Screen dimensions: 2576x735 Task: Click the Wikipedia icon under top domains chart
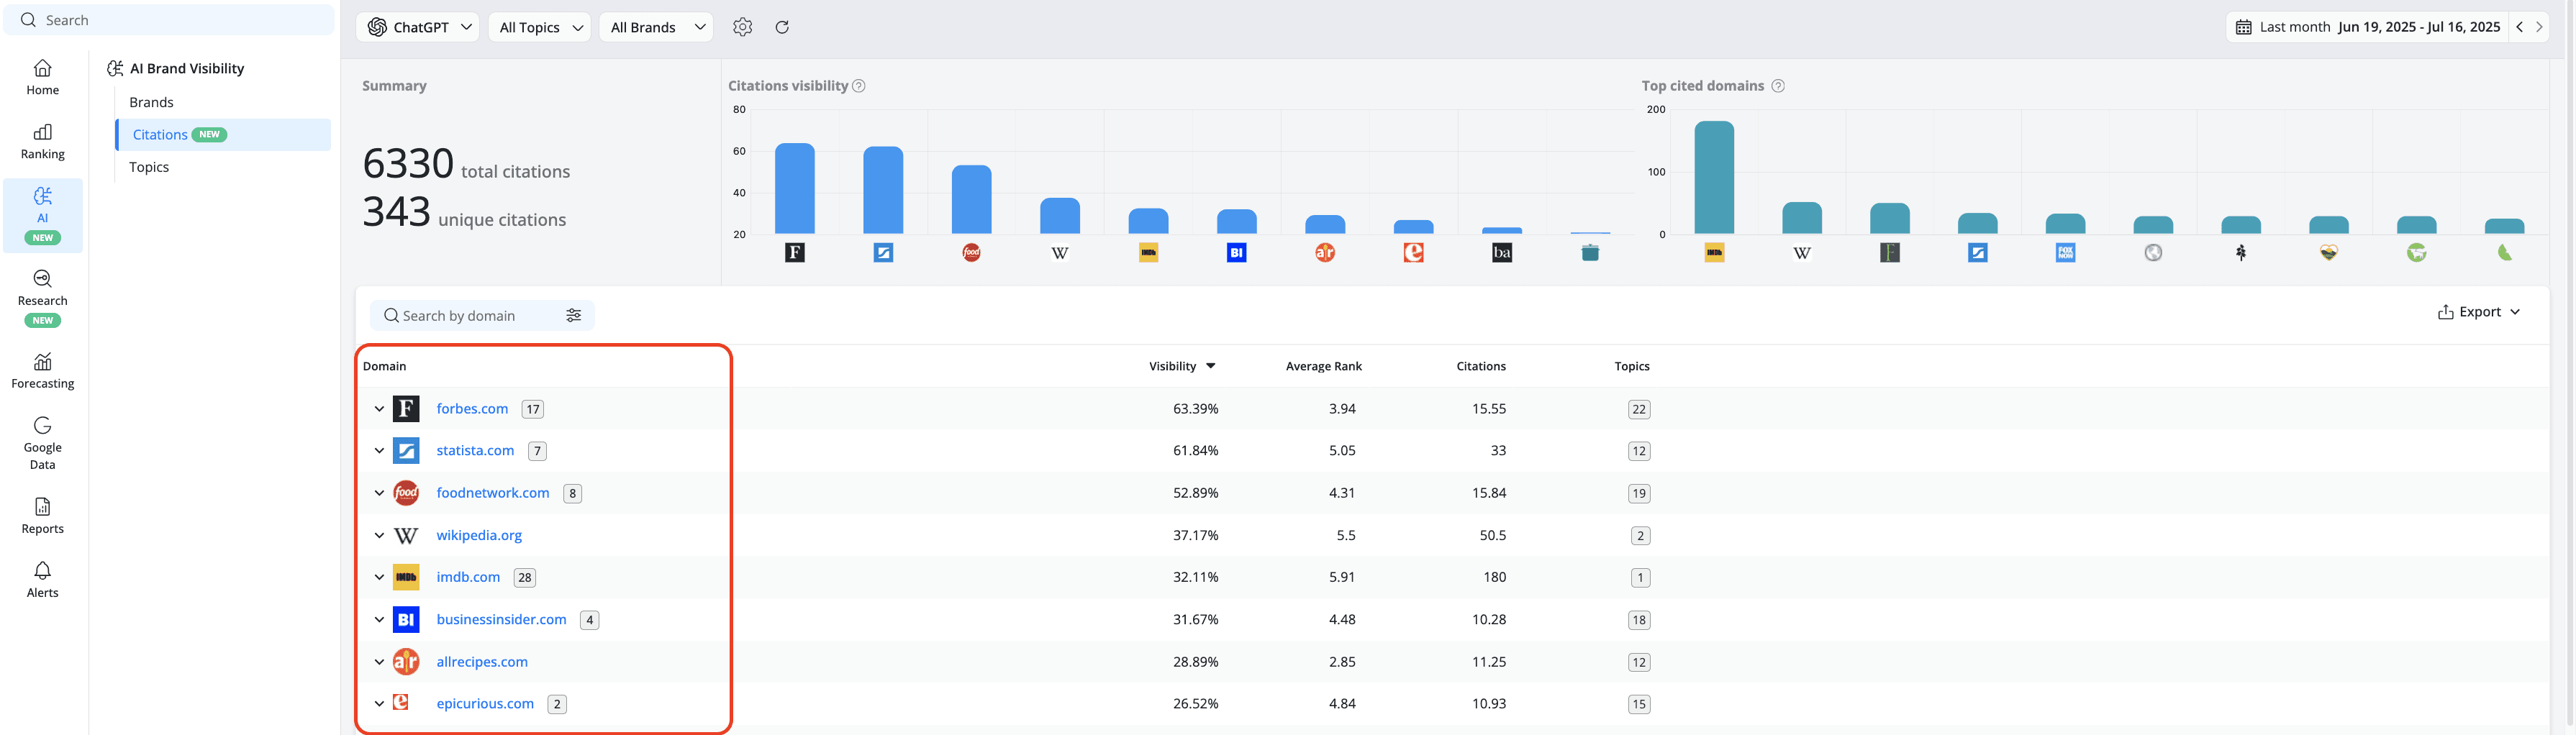[x=1802, y=253]
